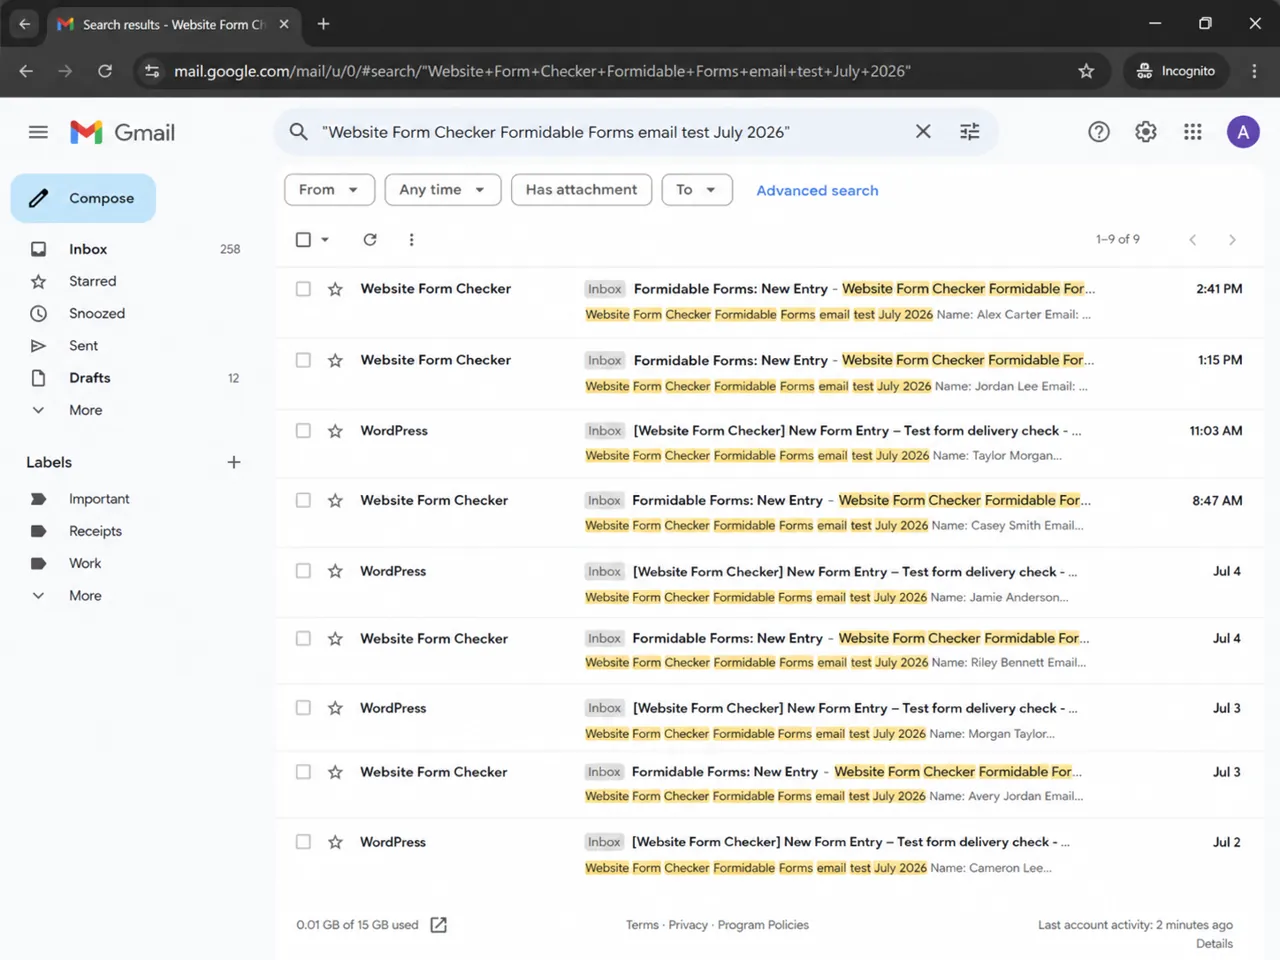Screen dimensions: 1280x960
Task: Open the search options slider icon
Action: pyautogui.click(x=969, y=132)
